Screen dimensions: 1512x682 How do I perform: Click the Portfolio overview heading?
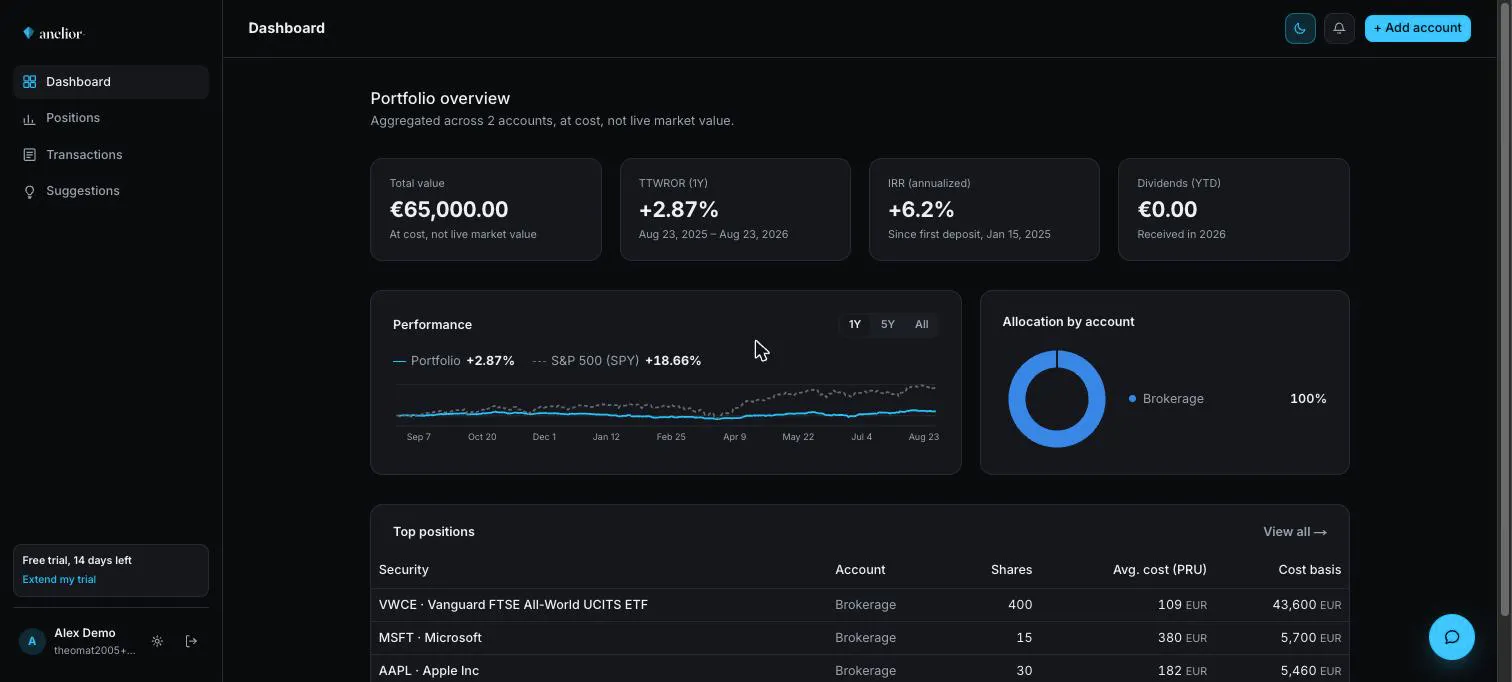(440, 98)
